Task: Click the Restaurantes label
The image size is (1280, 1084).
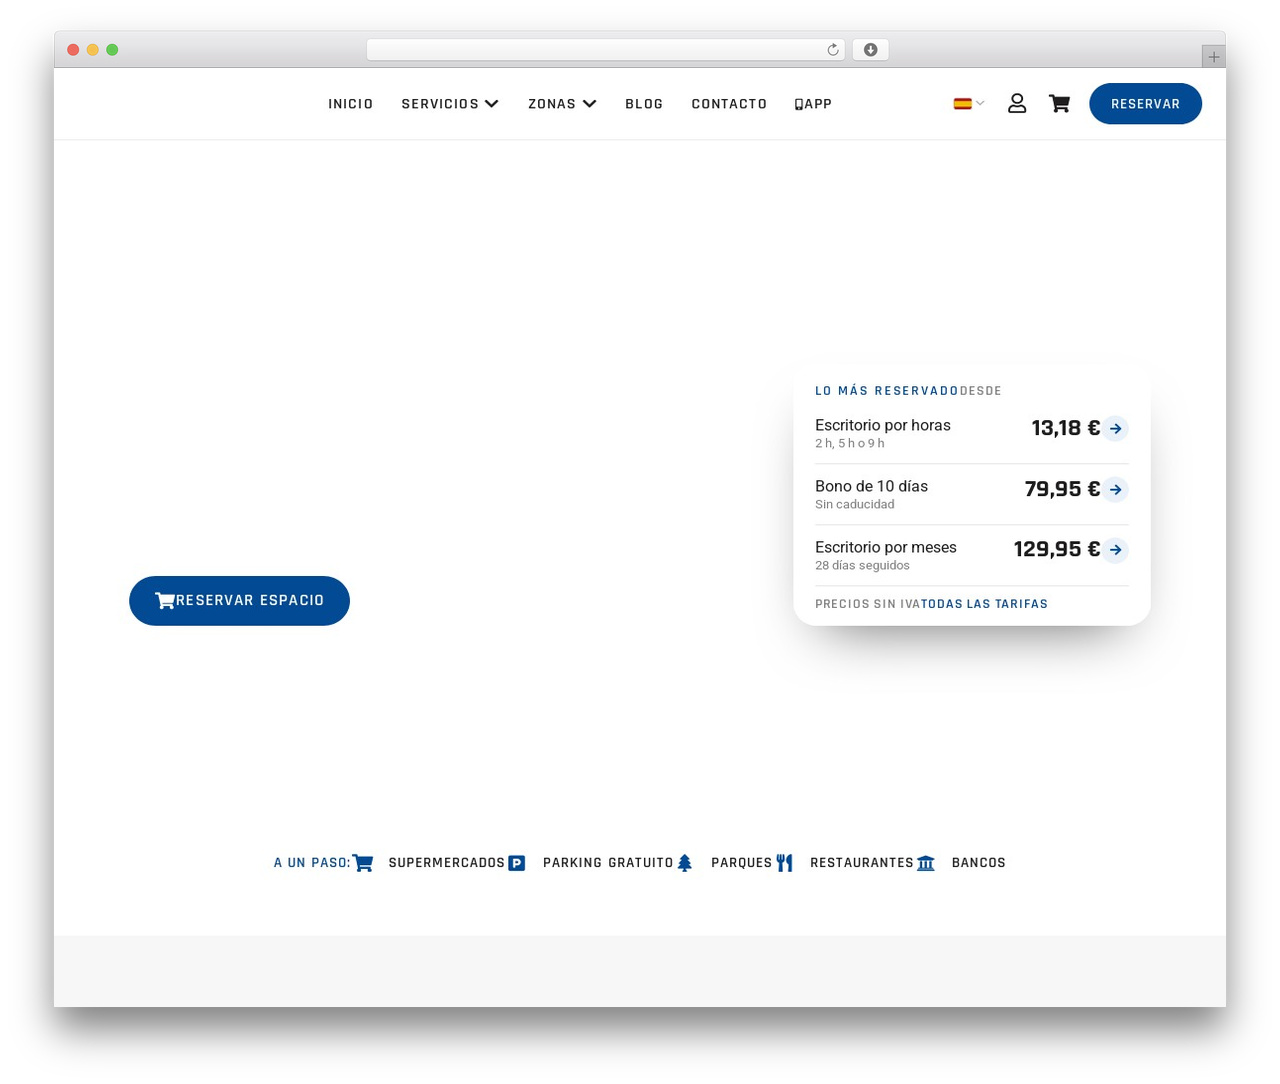Action: 862,863
